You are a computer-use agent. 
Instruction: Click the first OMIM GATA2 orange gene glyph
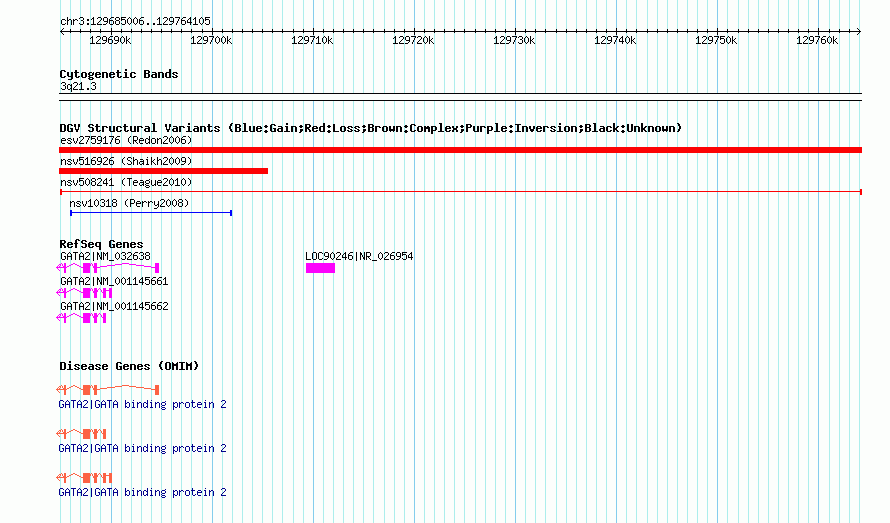[108, 390]
